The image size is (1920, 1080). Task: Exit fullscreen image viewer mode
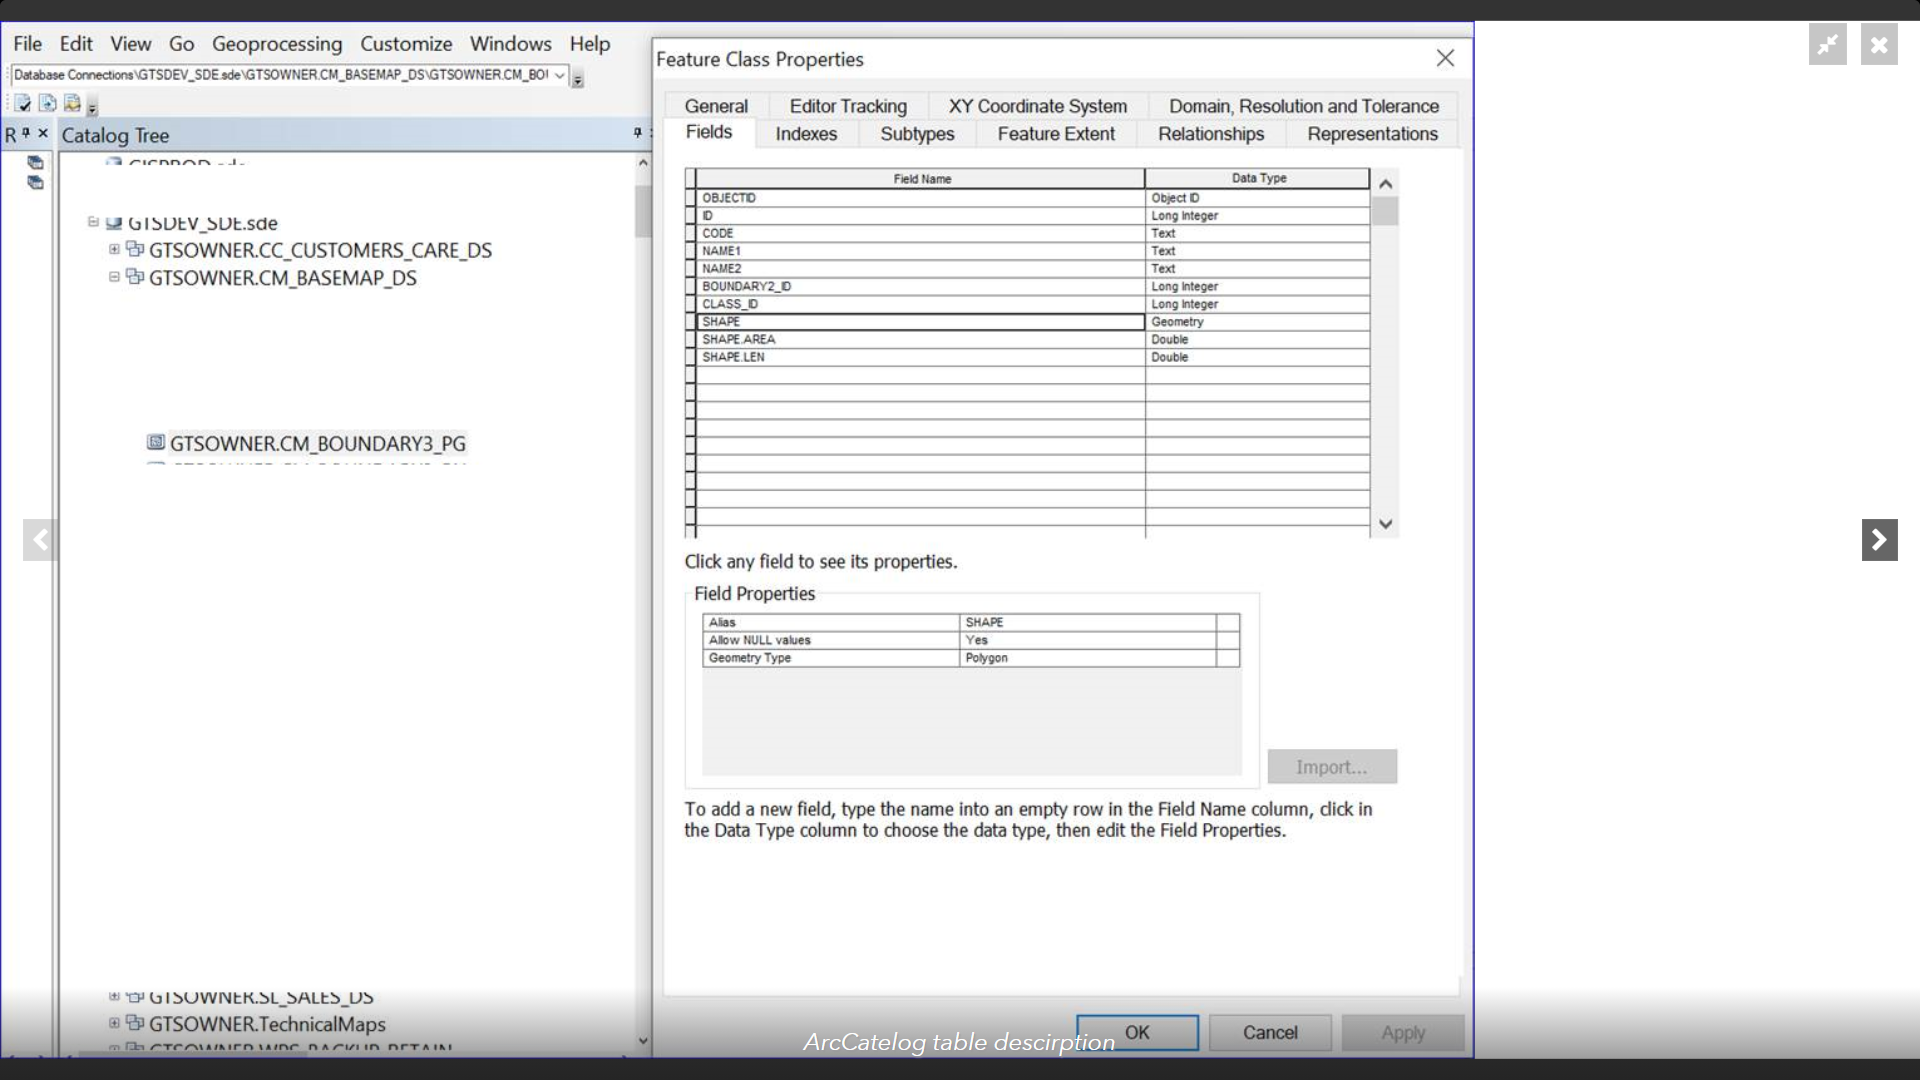1827,45
